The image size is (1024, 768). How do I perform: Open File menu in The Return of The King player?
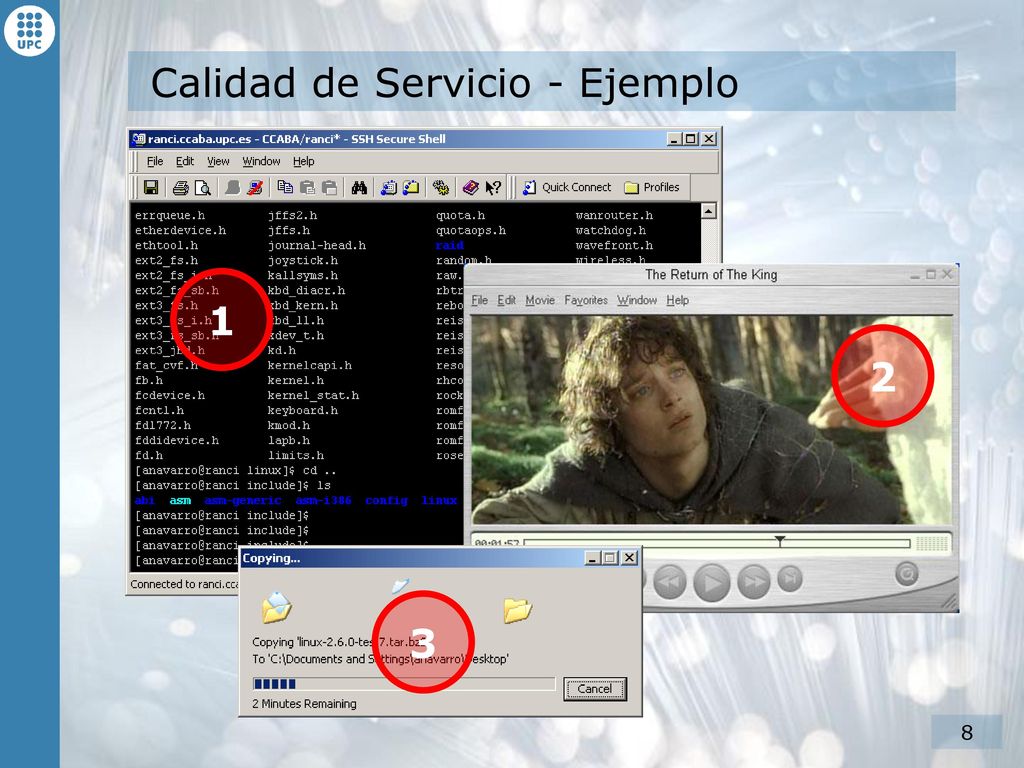(480, 300)
